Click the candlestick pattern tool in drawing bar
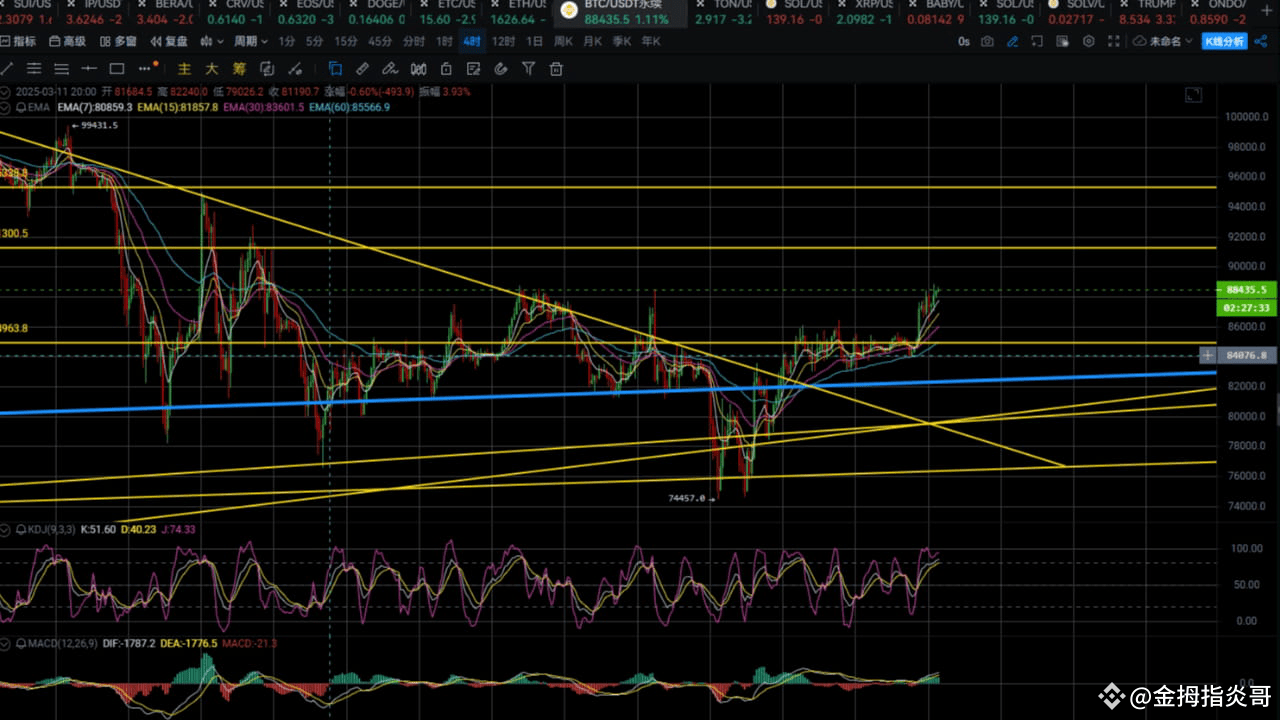 point(418,69)
